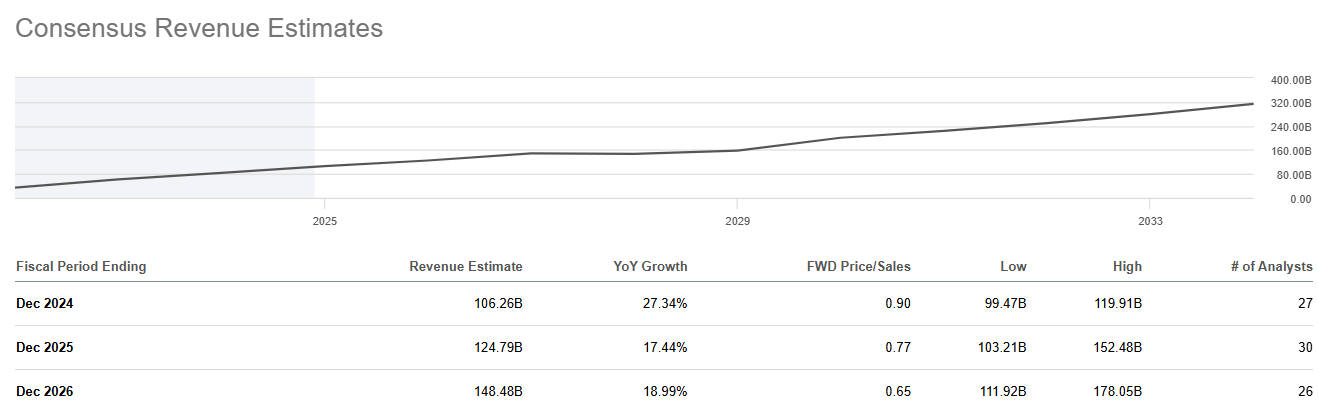Click the shaded historical region of the chart

164,120
